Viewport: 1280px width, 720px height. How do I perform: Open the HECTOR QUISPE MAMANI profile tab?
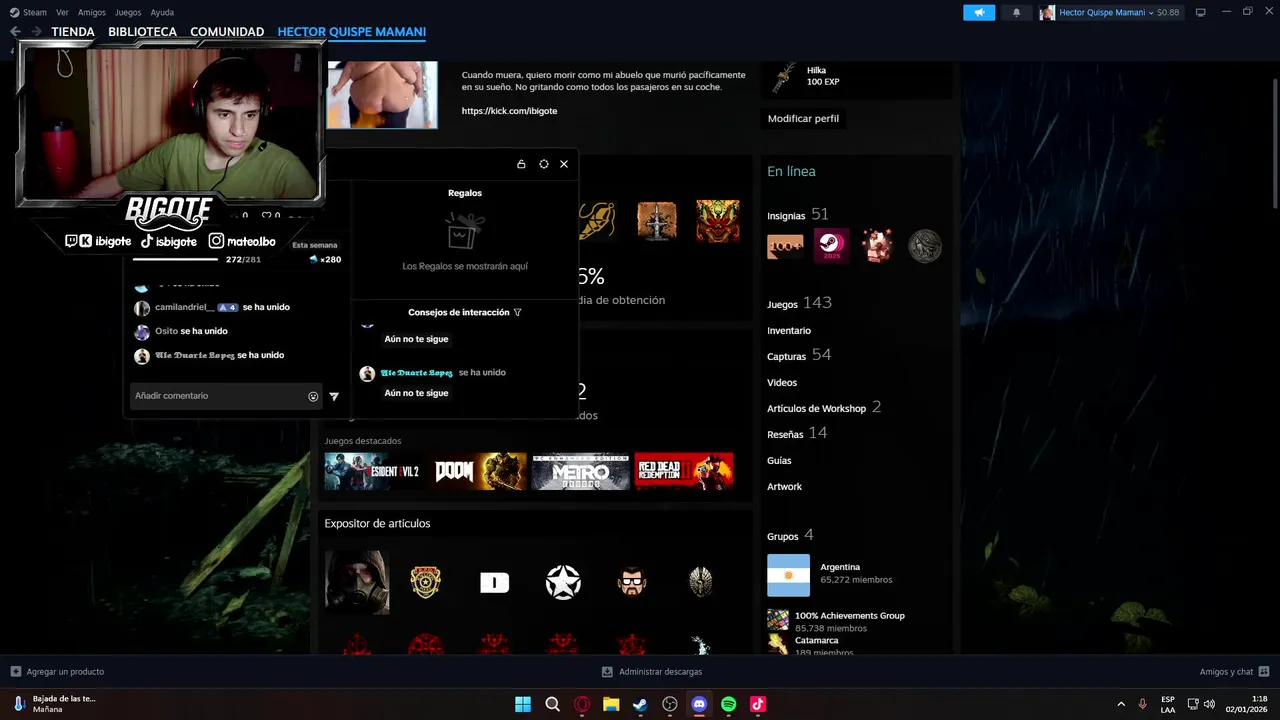352,32
